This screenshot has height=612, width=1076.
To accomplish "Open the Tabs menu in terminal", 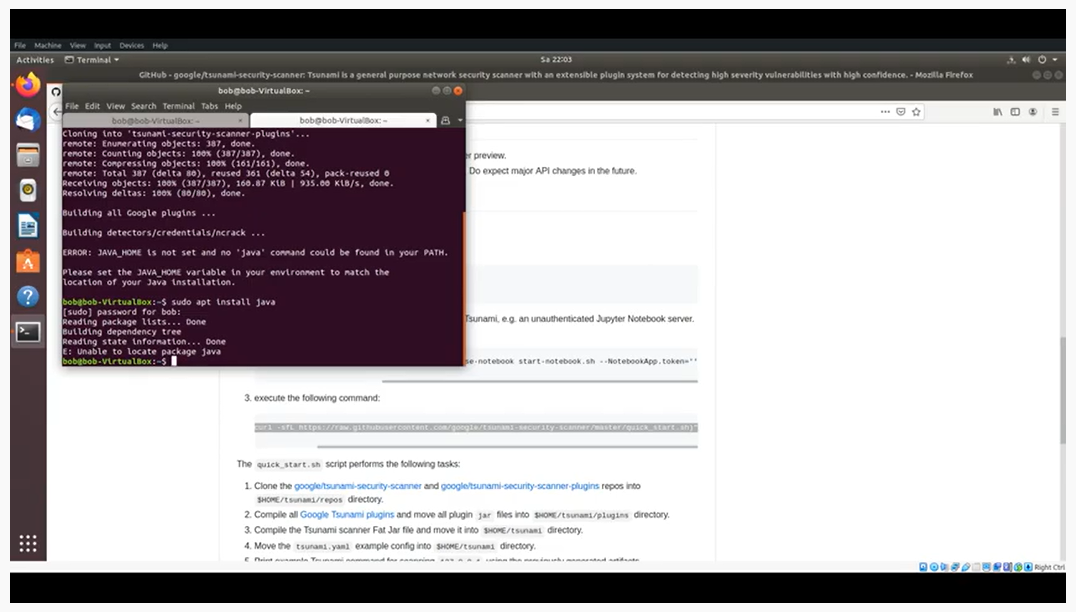I will [209, 106].
